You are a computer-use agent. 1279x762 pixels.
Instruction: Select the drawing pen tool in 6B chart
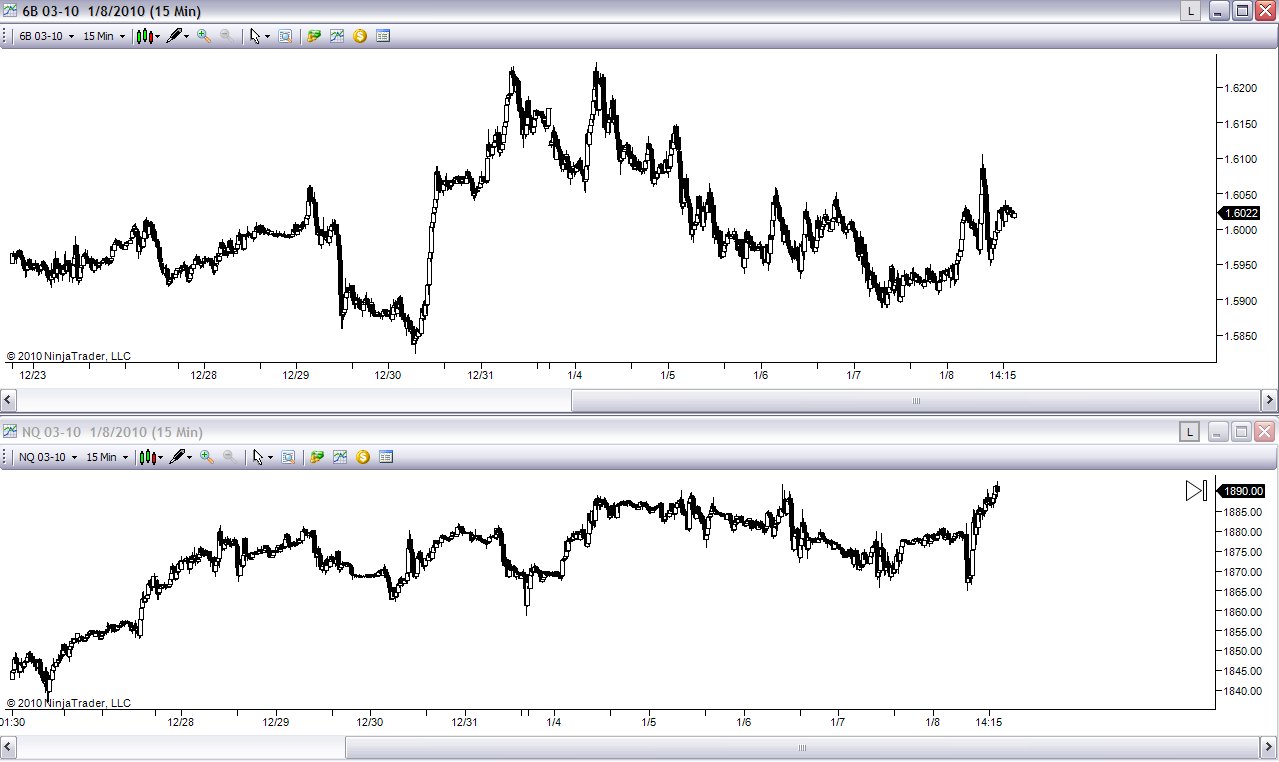[175, 36]
